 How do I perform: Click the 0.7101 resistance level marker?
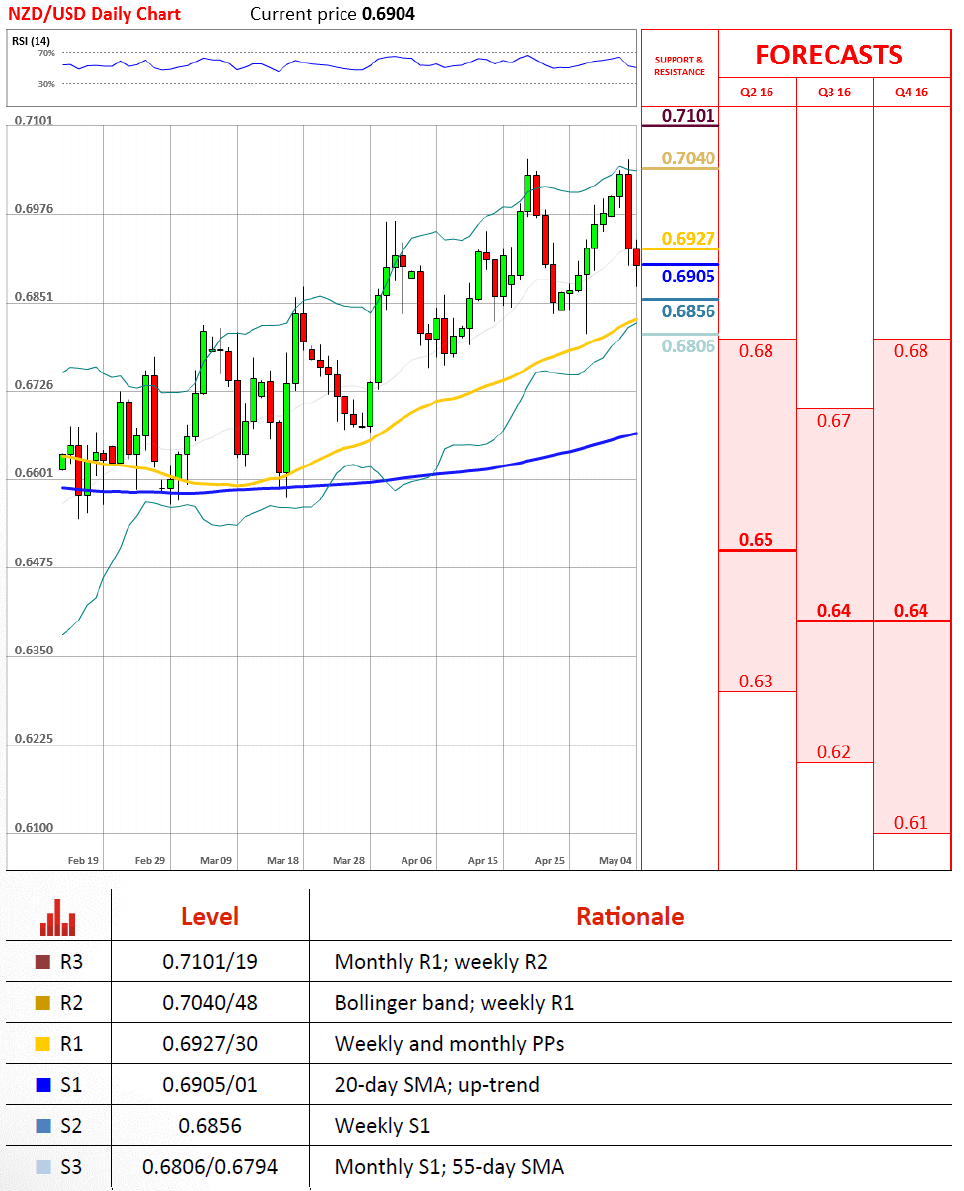click(x=688, y=115)
